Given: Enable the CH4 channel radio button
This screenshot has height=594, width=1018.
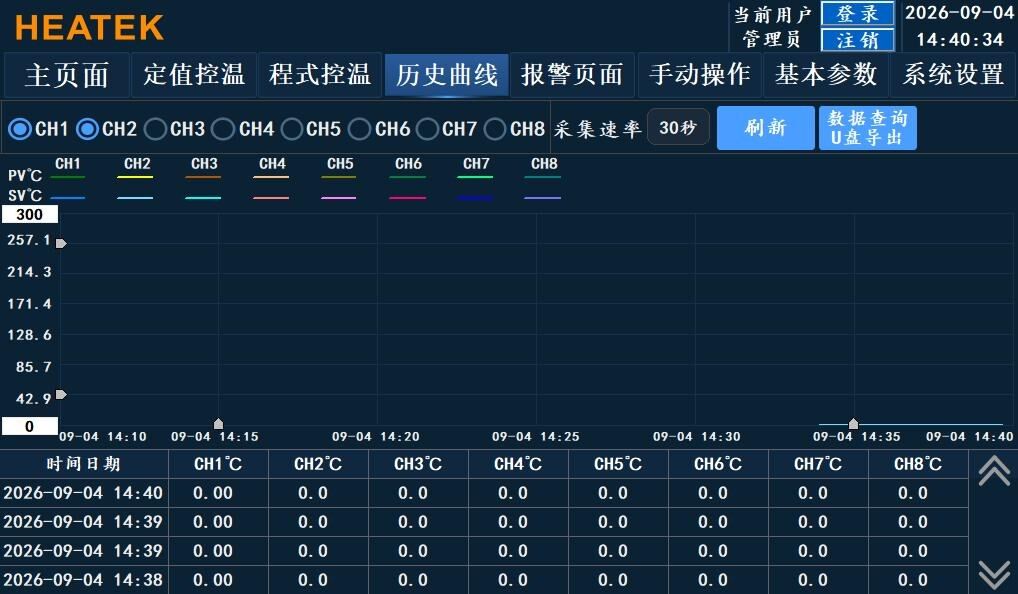Looking at the screenshot, I should pos(223,129).
